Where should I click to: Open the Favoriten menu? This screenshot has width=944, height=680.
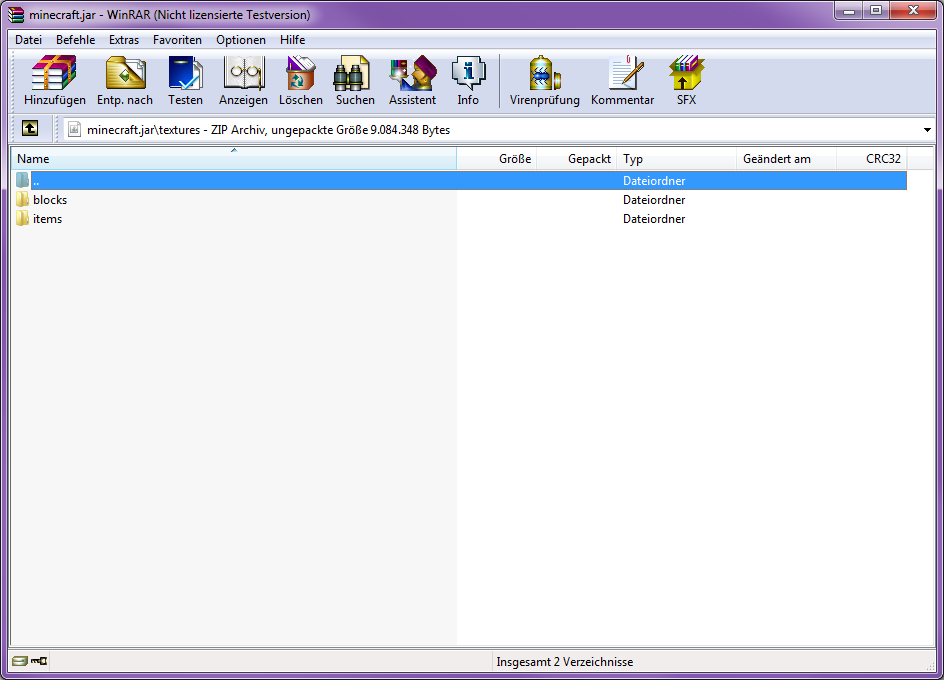177,40
